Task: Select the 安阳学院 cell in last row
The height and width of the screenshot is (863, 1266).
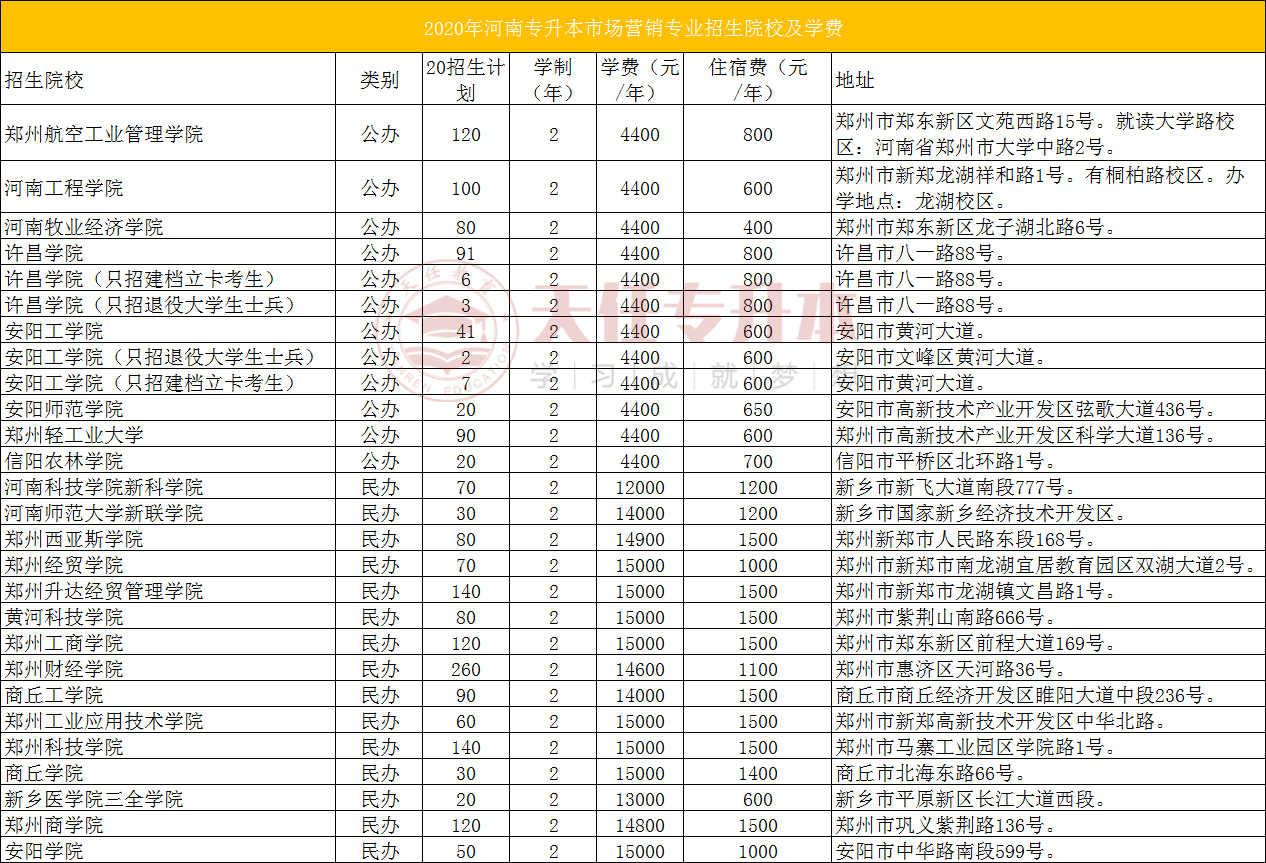Action: [44, 851]
